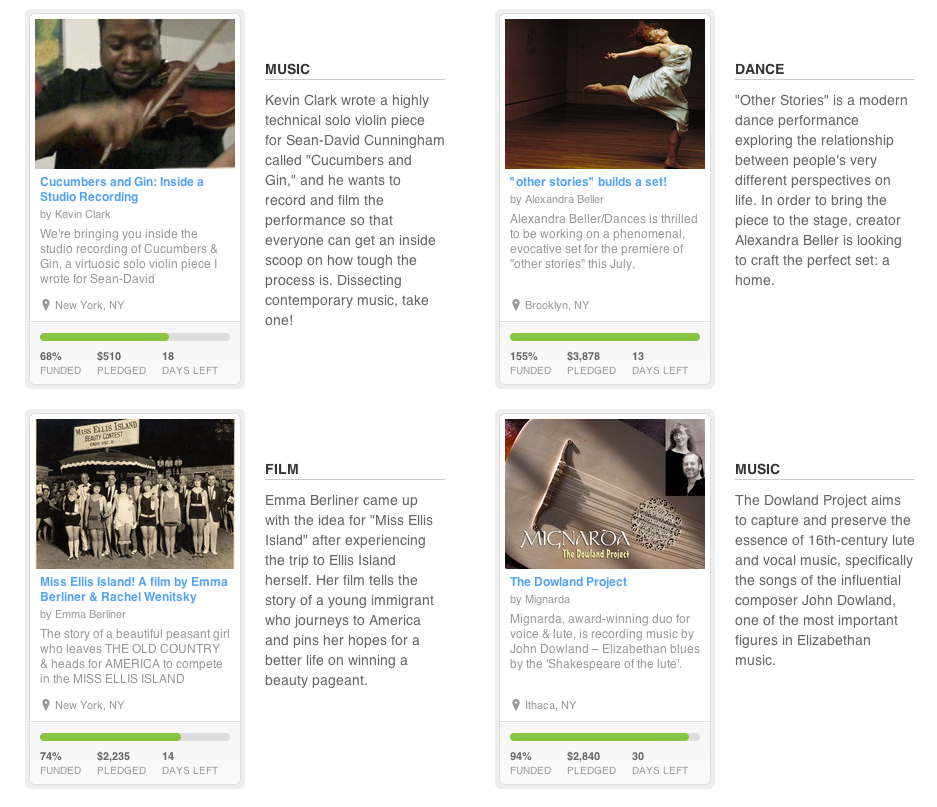Click the location pin icon beside New York, NY on the Miss Ellis Island card

pyautogui.click(x=46, y=705)
